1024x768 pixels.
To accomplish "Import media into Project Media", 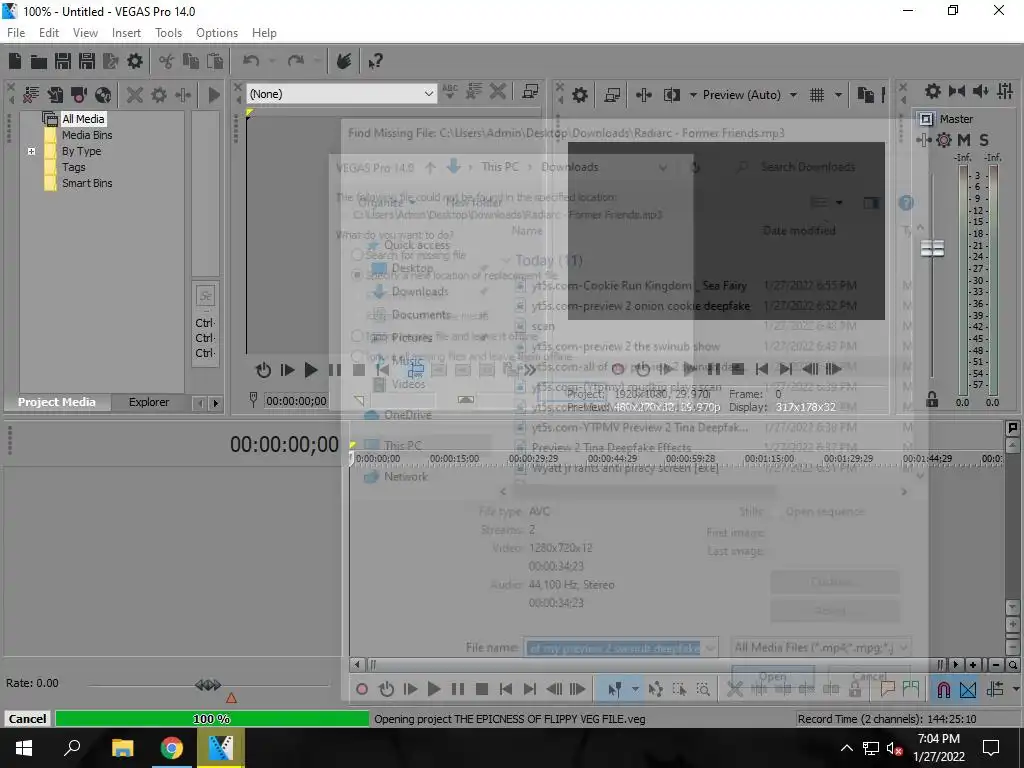I will coord(55,95).
